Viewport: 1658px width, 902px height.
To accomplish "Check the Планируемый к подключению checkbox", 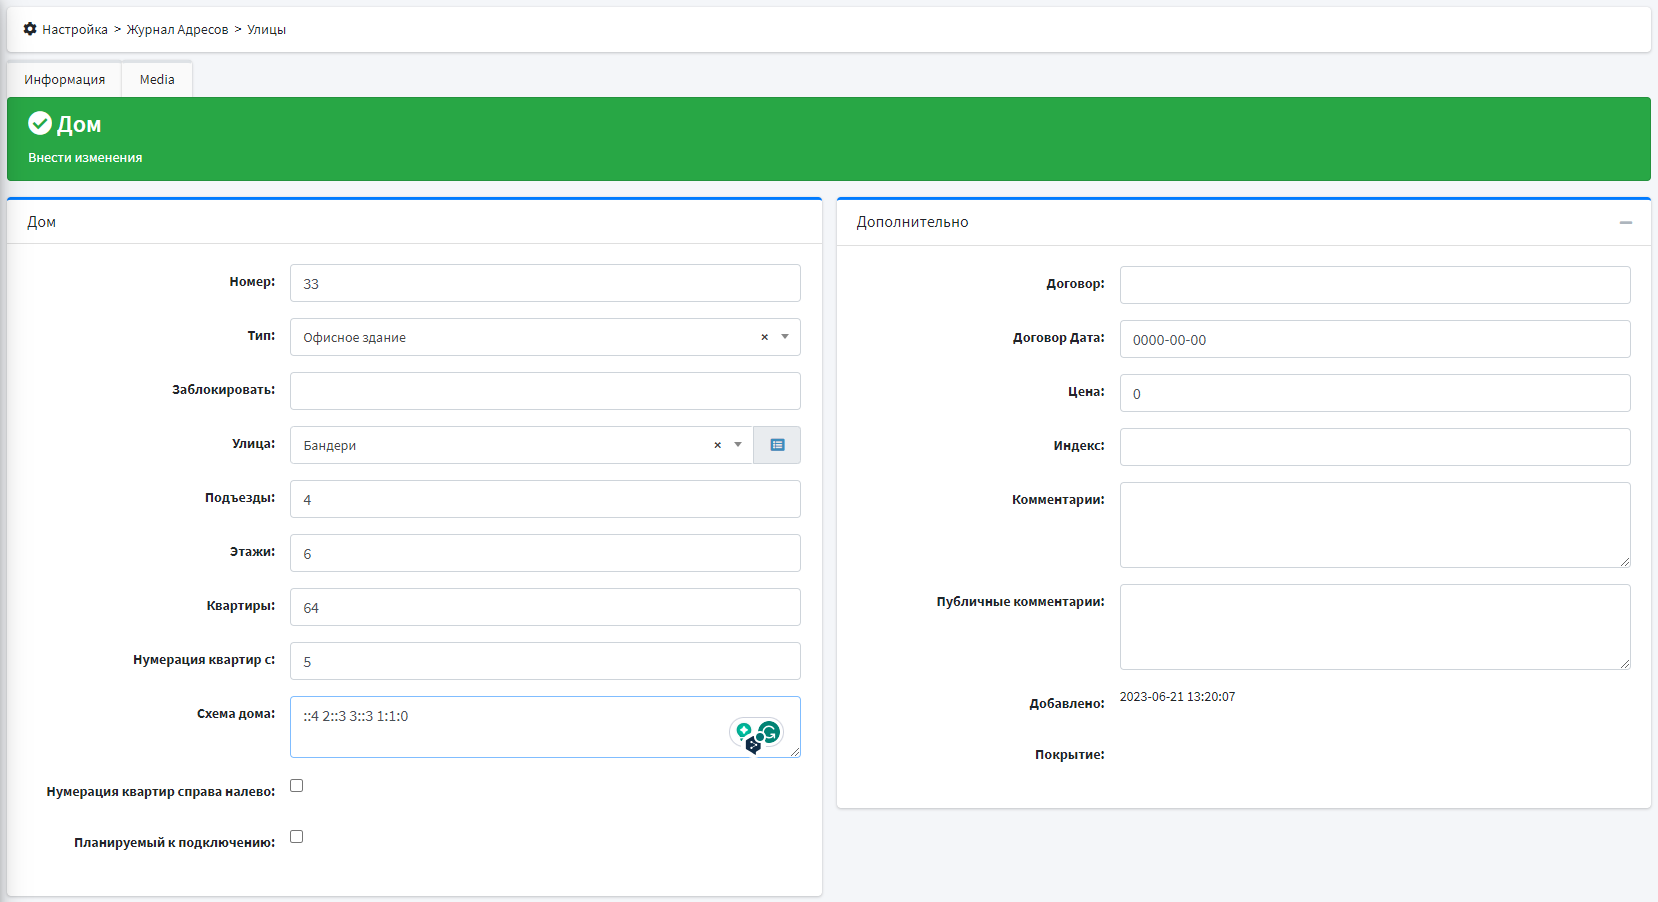I will (297, 837).
